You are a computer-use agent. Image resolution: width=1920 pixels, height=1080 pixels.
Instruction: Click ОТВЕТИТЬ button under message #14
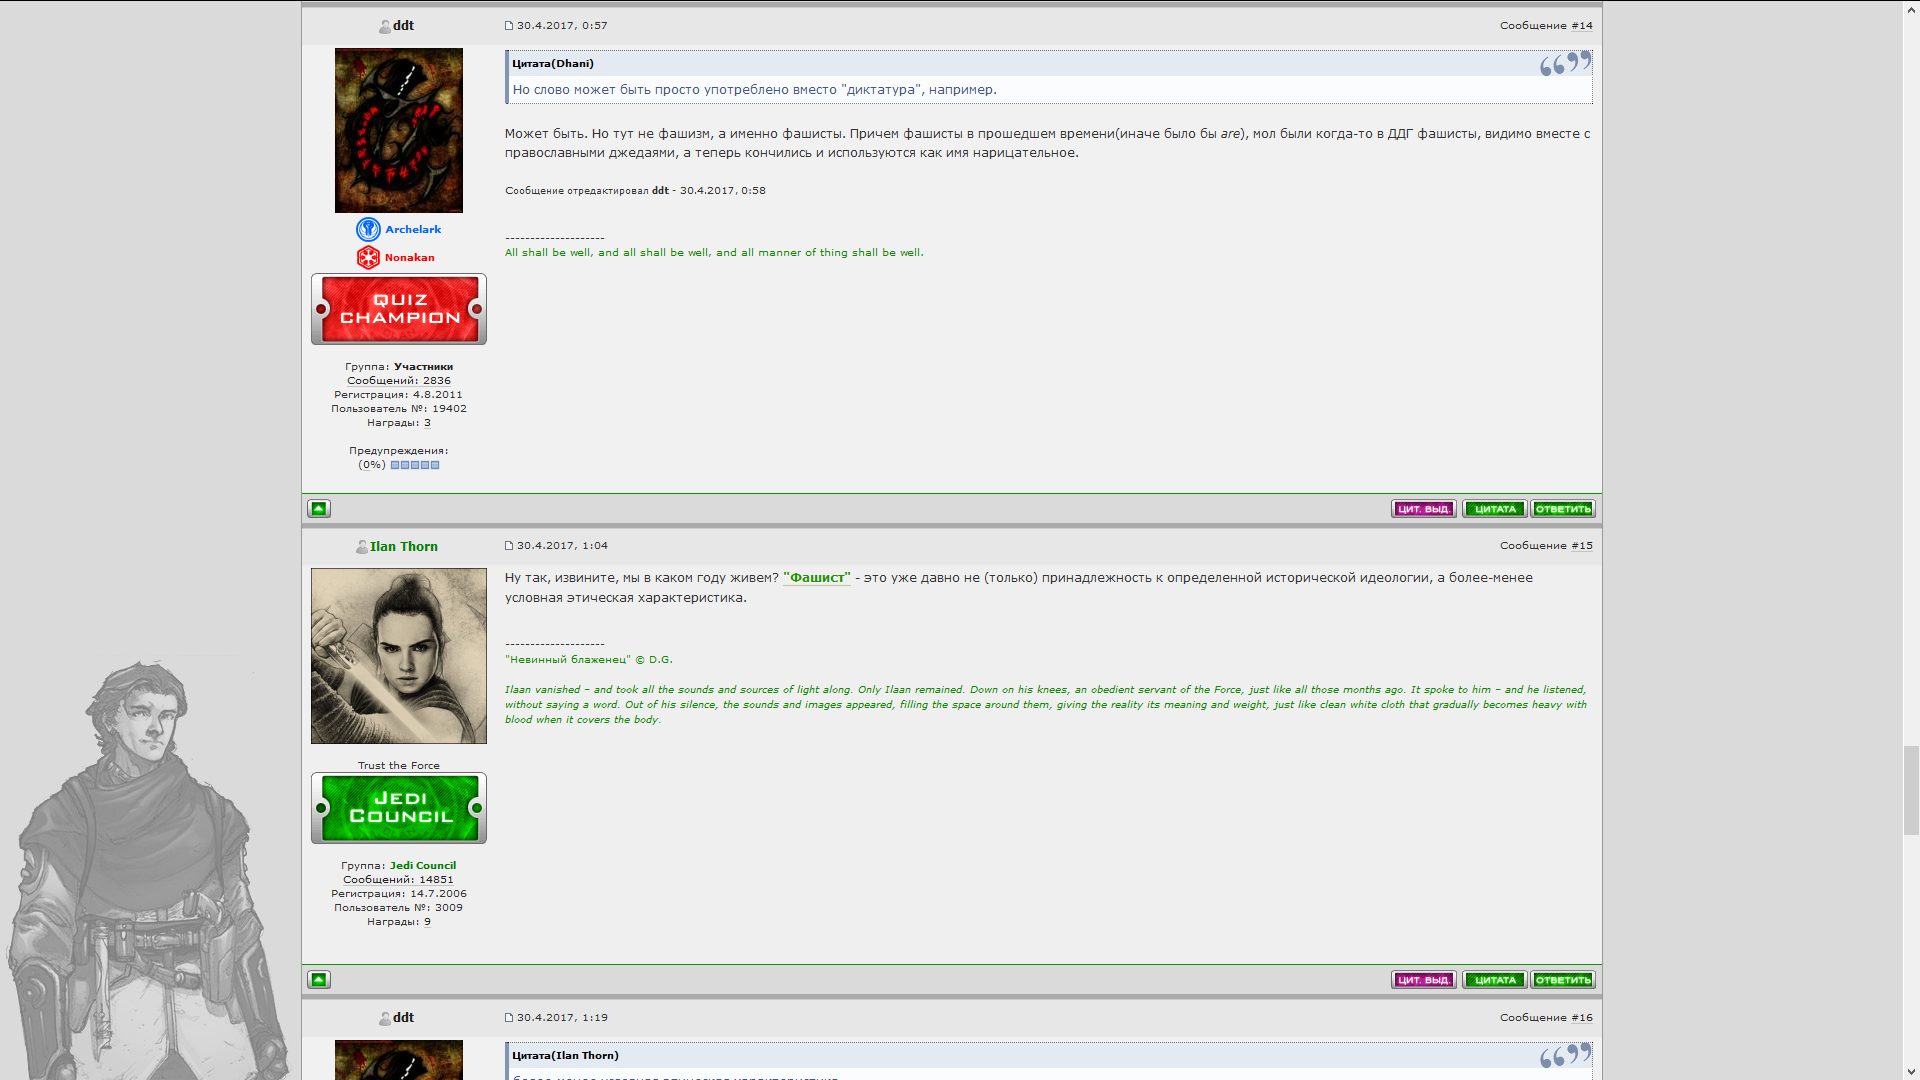tap(1563, 509)
